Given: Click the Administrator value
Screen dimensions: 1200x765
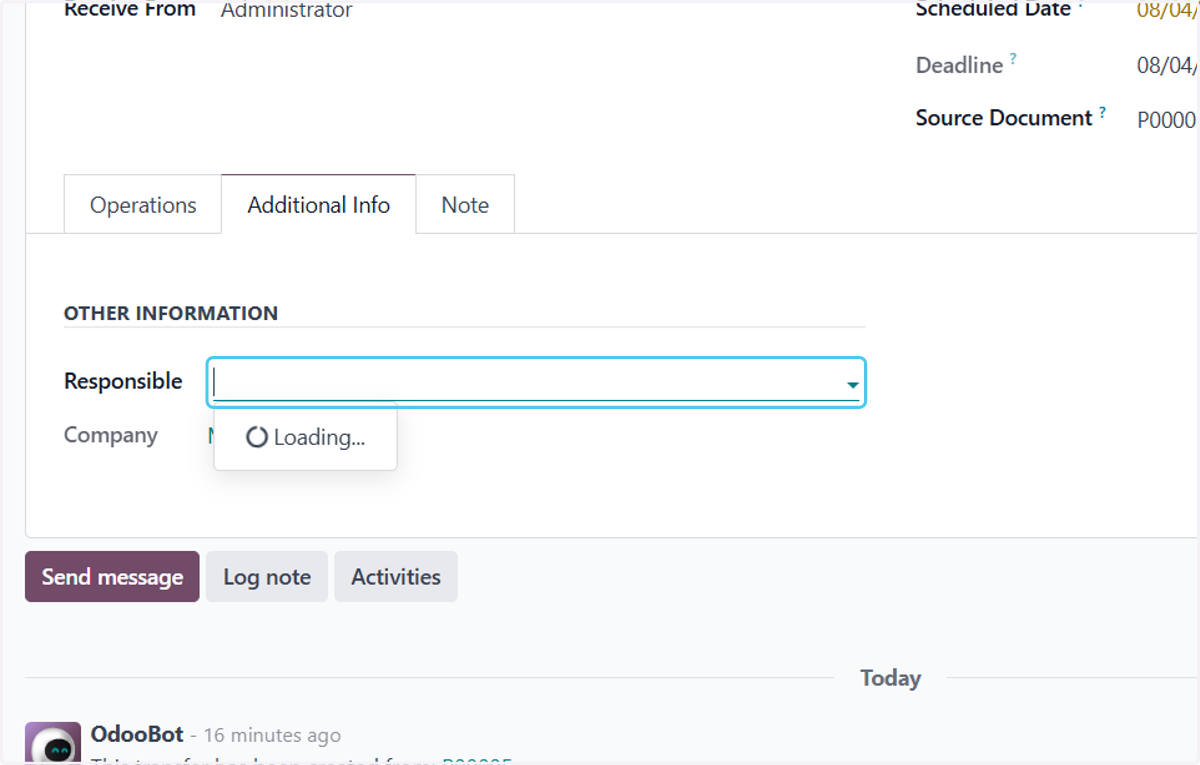Looking at the screenshot, I should tap(286, 11).
